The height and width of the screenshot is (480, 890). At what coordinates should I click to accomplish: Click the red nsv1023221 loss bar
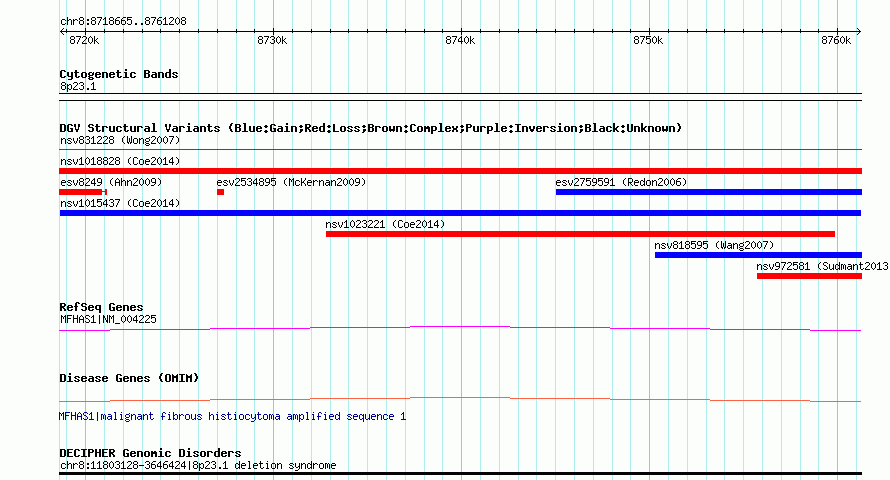[581, 234]
